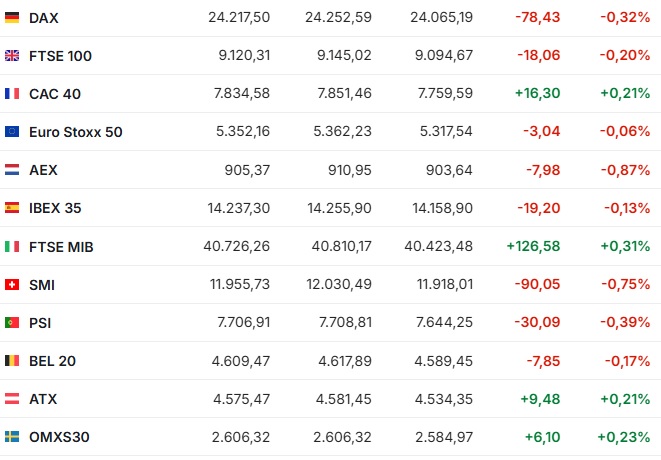Viewport: 661px width, 460px height.
Task: Open the FTSE 100 index link
Action: click(x=60, y=56)
